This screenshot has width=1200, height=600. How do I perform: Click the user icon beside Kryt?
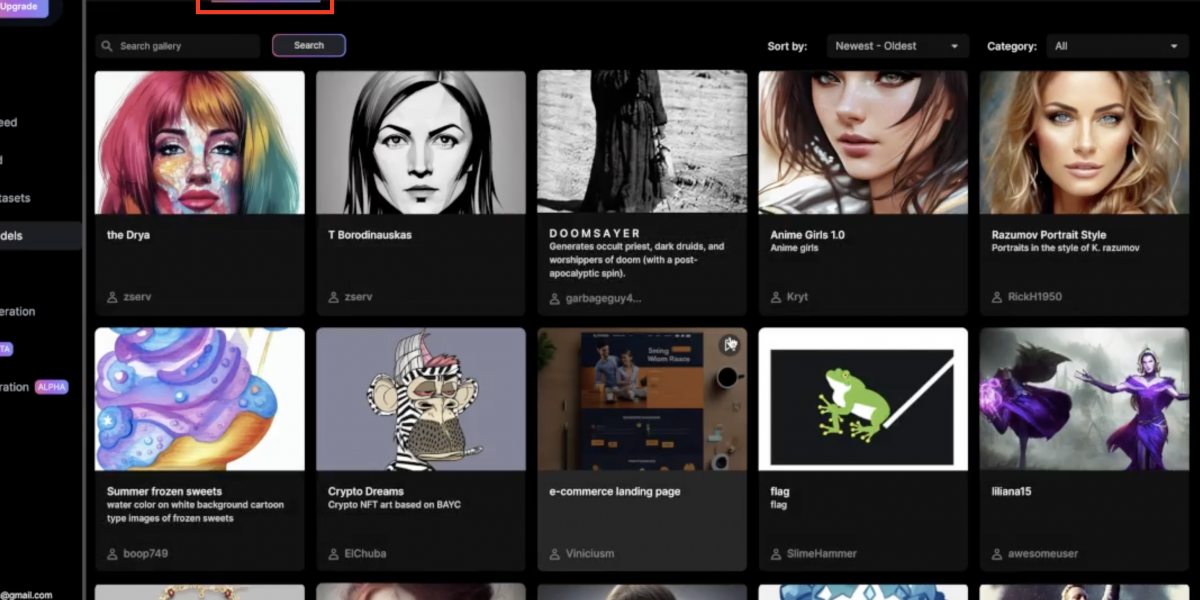[776, 297]
